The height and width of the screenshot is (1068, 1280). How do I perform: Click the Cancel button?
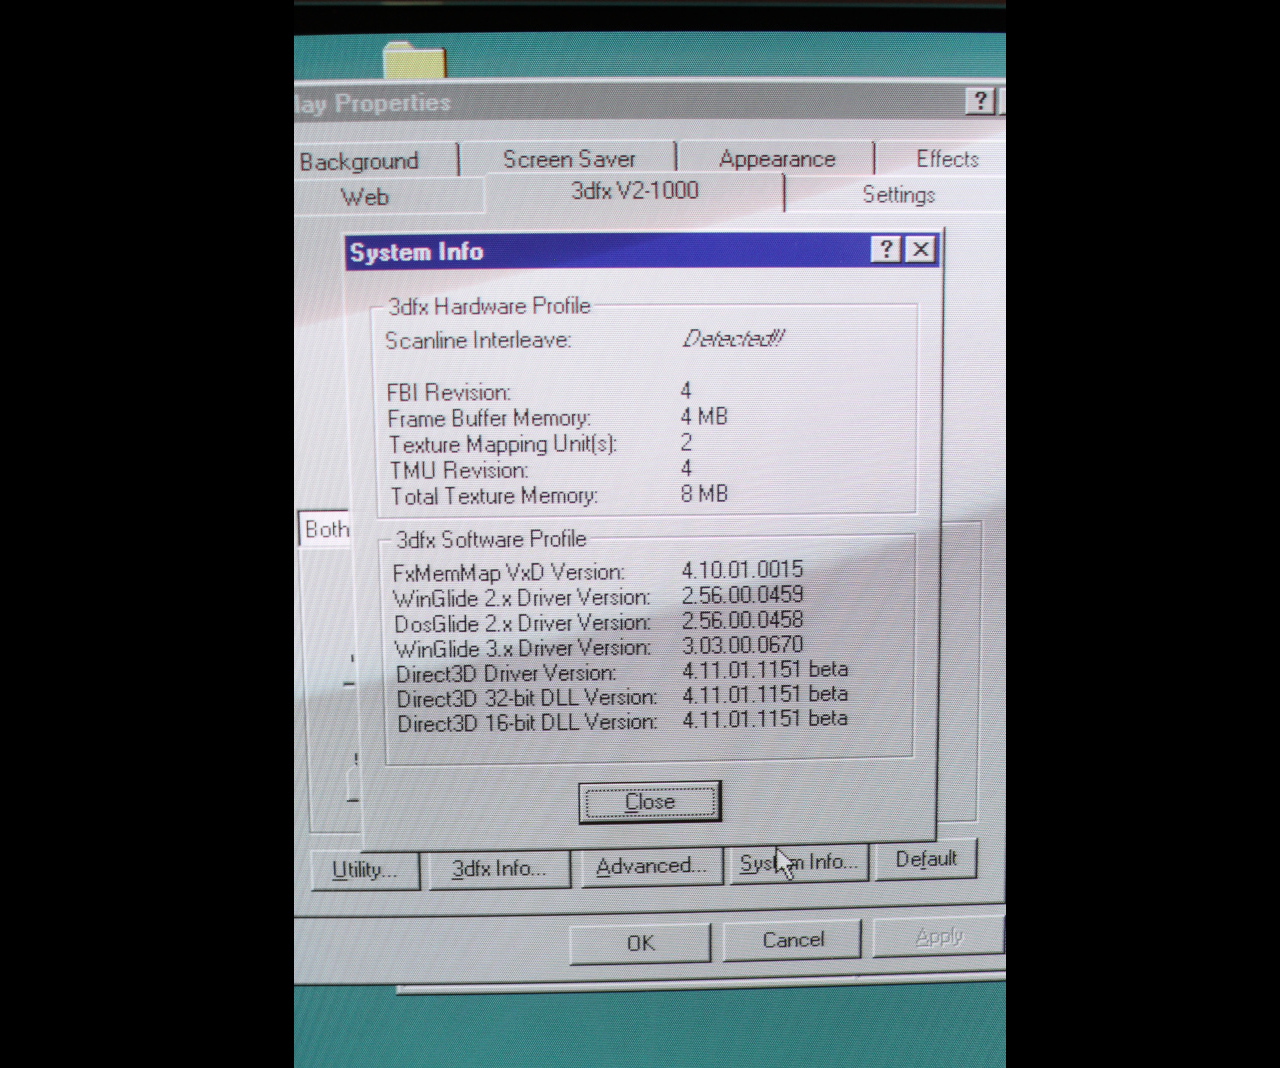coord(793,940)
